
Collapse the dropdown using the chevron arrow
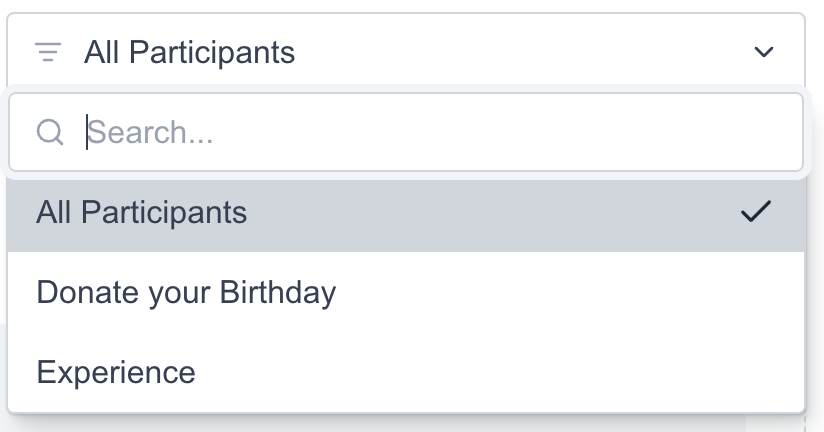764,51
